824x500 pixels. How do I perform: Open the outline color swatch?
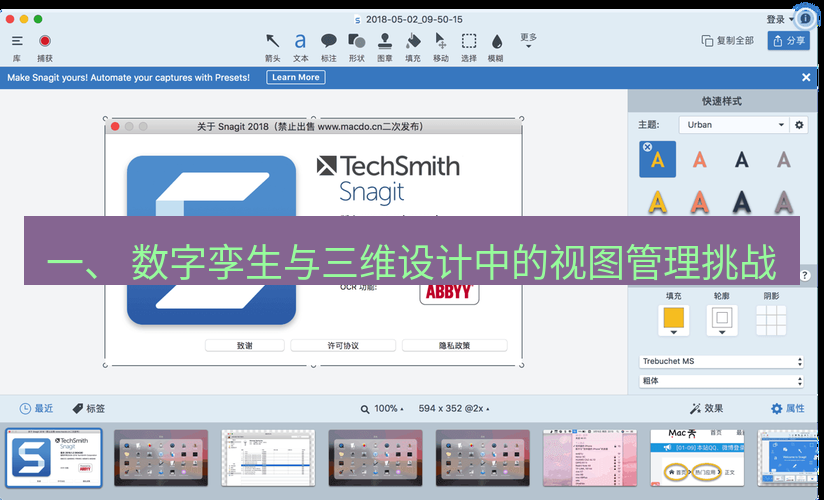tap(722, 320)
